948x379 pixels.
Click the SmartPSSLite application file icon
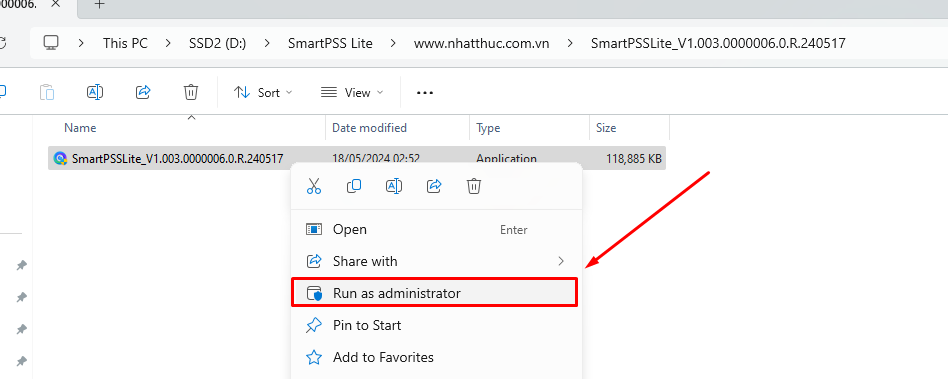pos(60,159)
